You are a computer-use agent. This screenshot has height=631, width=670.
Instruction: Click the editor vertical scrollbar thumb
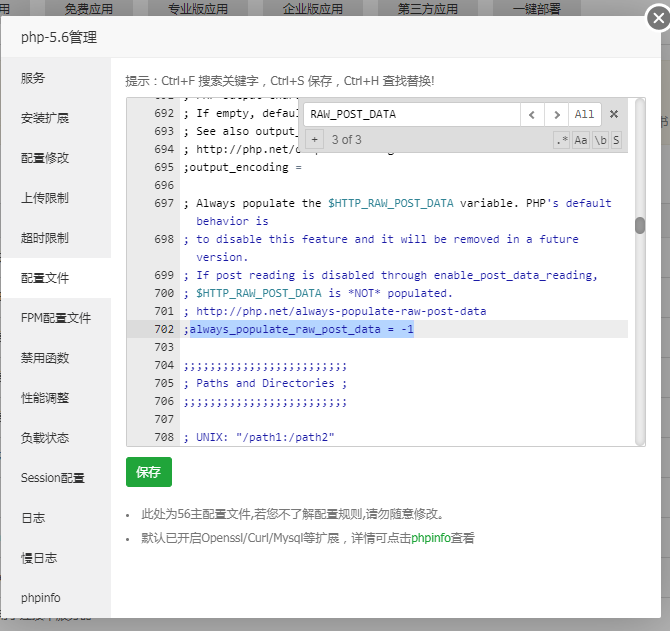click(x=640, y=225)
